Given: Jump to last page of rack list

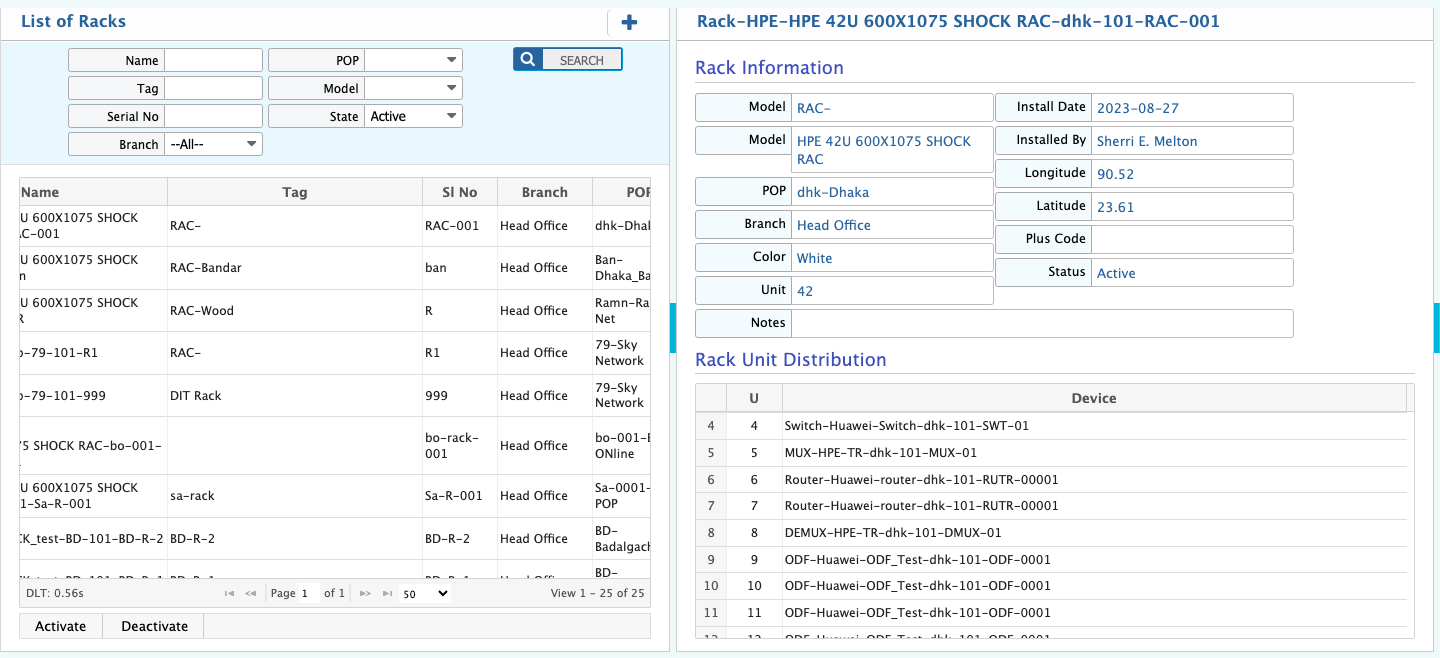Looking at the screenshot, I should (387, 593).
